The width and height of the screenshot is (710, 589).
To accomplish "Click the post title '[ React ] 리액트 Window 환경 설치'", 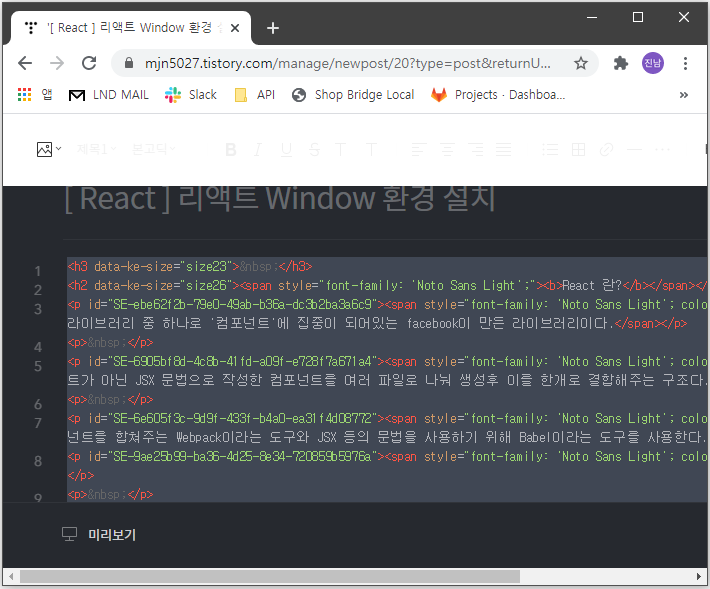I will pyautogui.click(x=280, y=198).
